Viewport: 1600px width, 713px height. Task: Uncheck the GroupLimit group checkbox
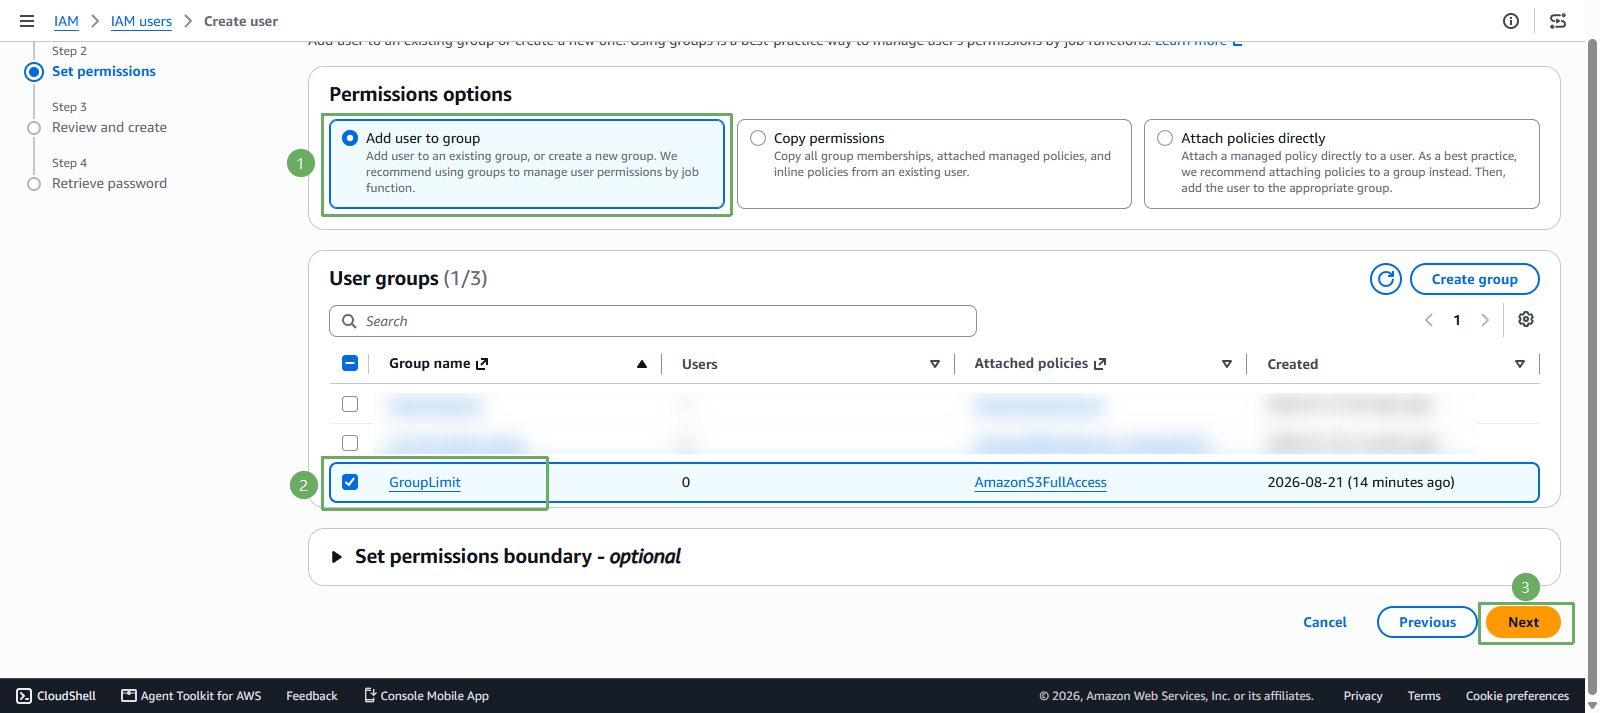point(350,482)
